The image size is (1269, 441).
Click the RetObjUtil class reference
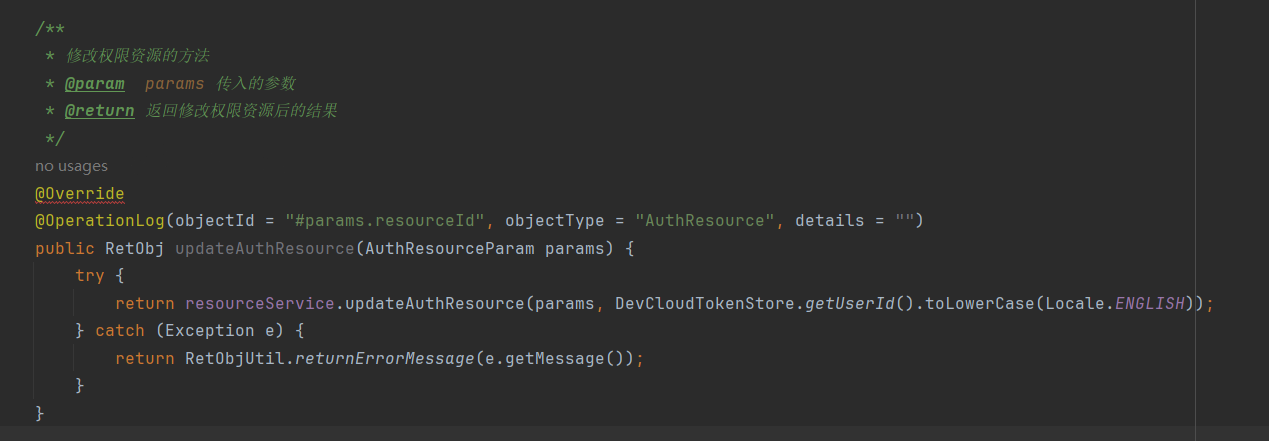coord(234,358)
